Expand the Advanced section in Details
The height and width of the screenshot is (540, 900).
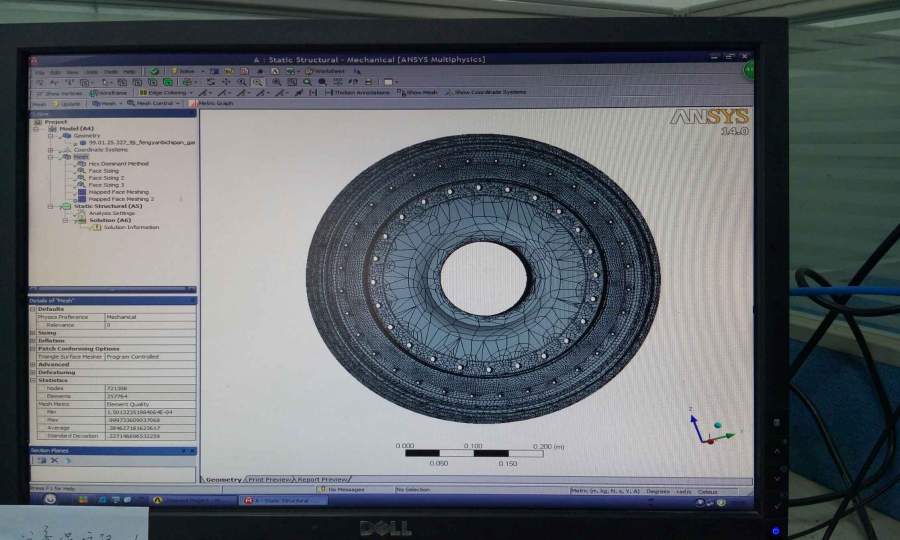(33, 364)
